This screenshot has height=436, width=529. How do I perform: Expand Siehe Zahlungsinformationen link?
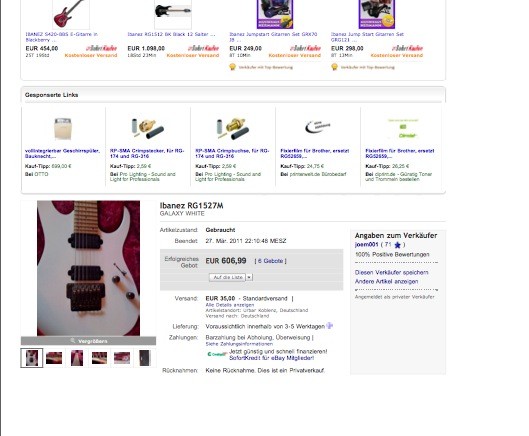239,344
